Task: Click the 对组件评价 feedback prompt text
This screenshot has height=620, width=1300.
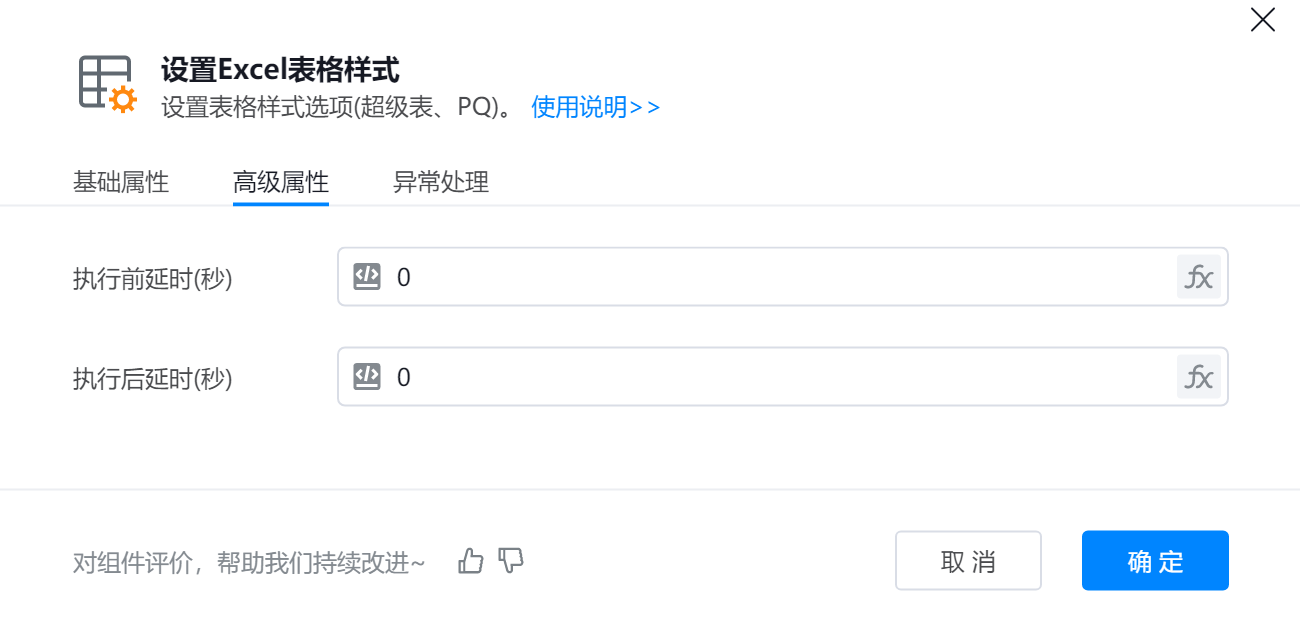Action: (249, 563)
